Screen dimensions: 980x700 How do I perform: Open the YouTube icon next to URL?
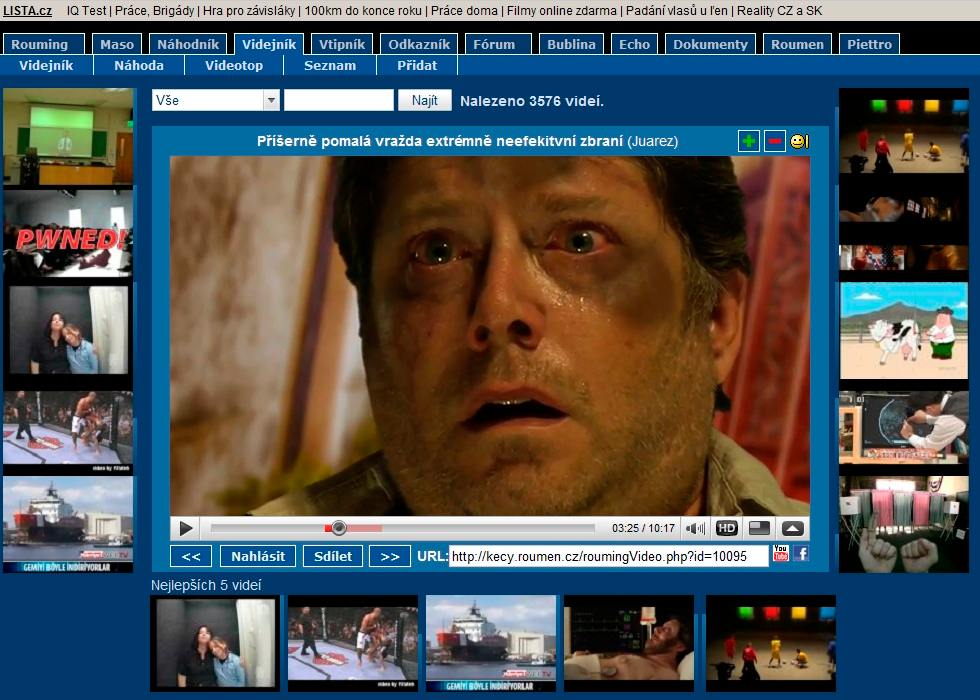point(781,552)
